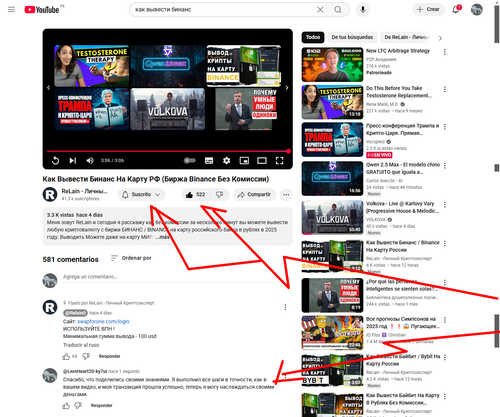The height and width of the screenshot is (417, 500).
Task: Open player settings gear
Action: [x=227, y=161]
